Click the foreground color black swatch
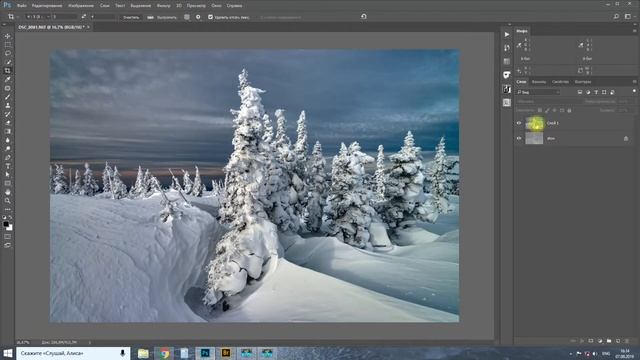The height and width of the screenshot is (360, 640). (x=6, y=224)
